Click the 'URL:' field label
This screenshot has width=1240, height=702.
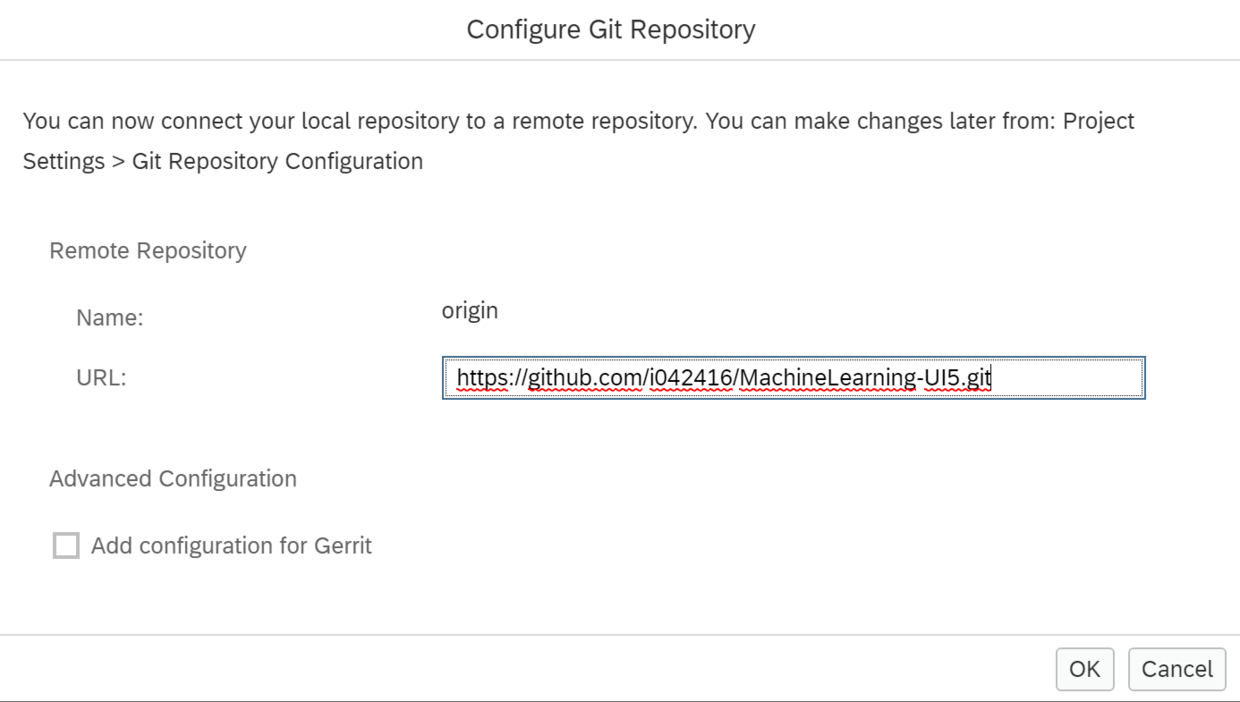(101, 378)
